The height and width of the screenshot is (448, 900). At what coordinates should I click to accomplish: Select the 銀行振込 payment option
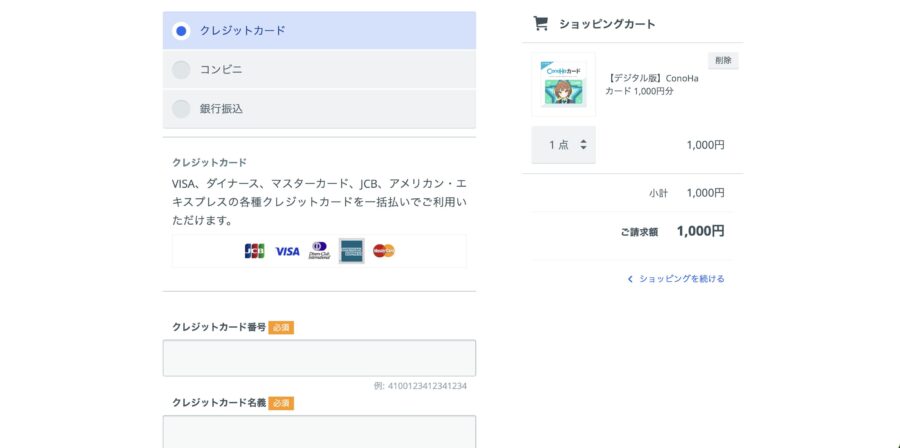(181, 109)
